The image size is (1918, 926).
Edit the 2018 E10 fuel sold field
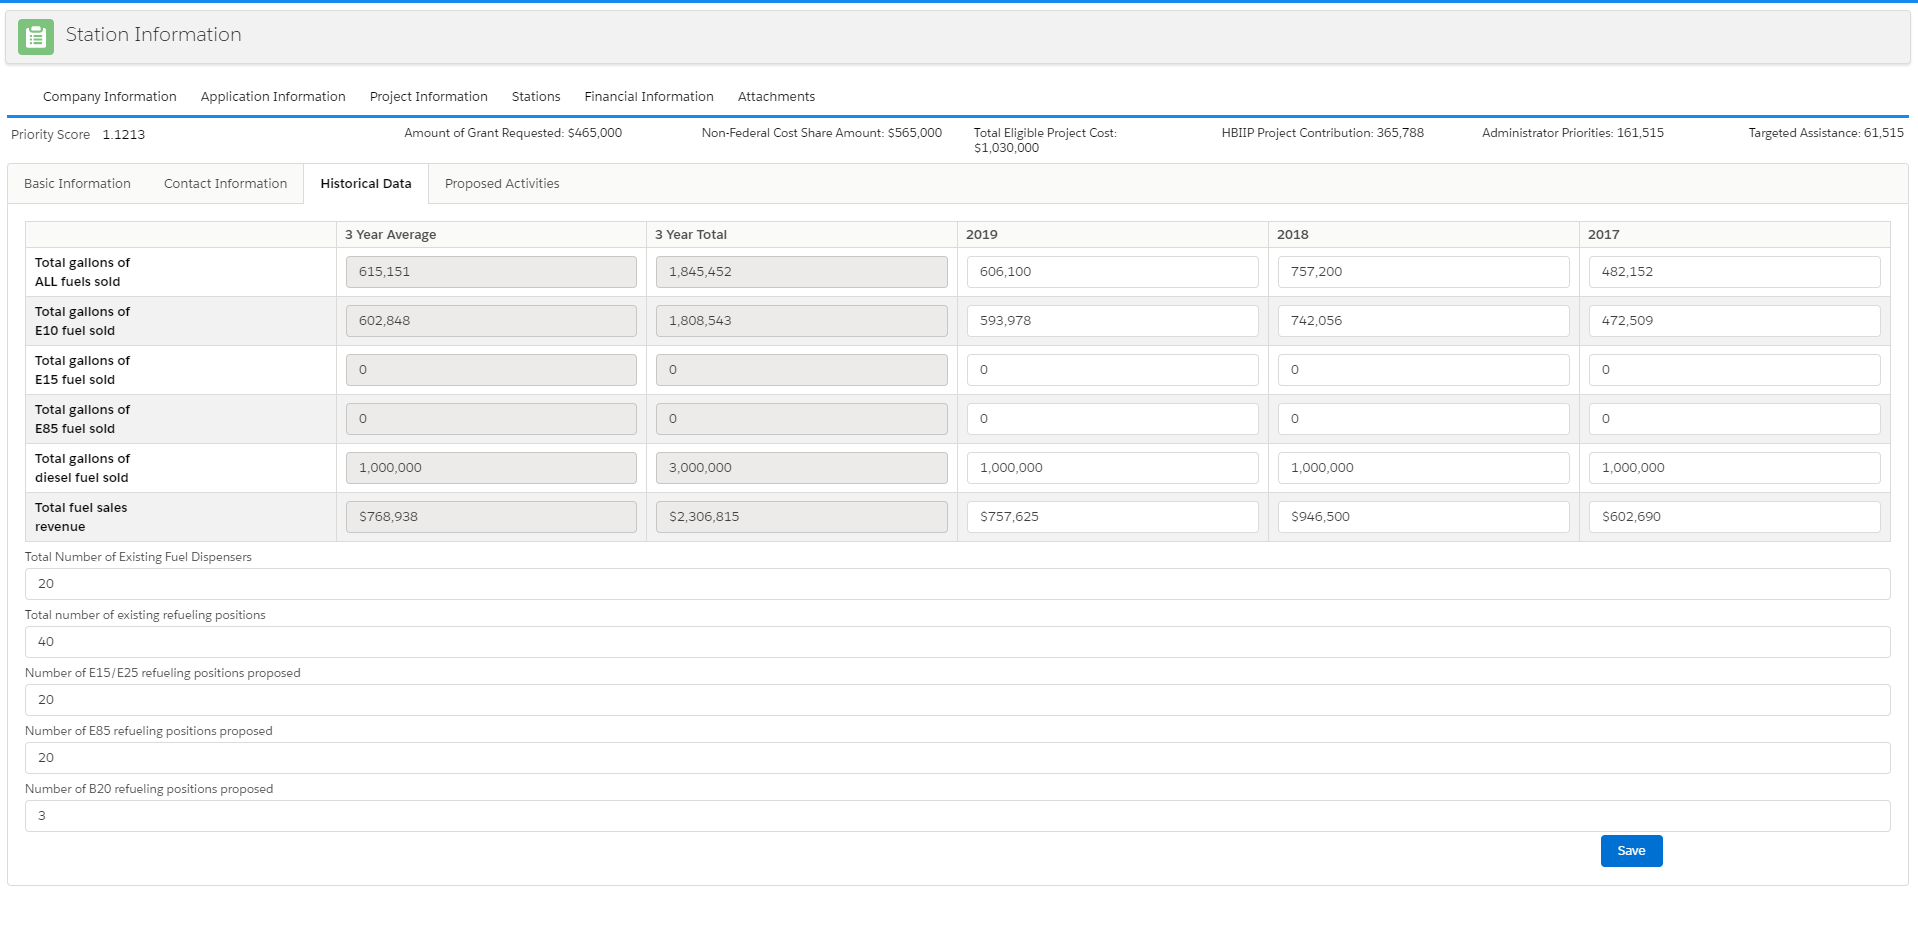click(1422, 321)
